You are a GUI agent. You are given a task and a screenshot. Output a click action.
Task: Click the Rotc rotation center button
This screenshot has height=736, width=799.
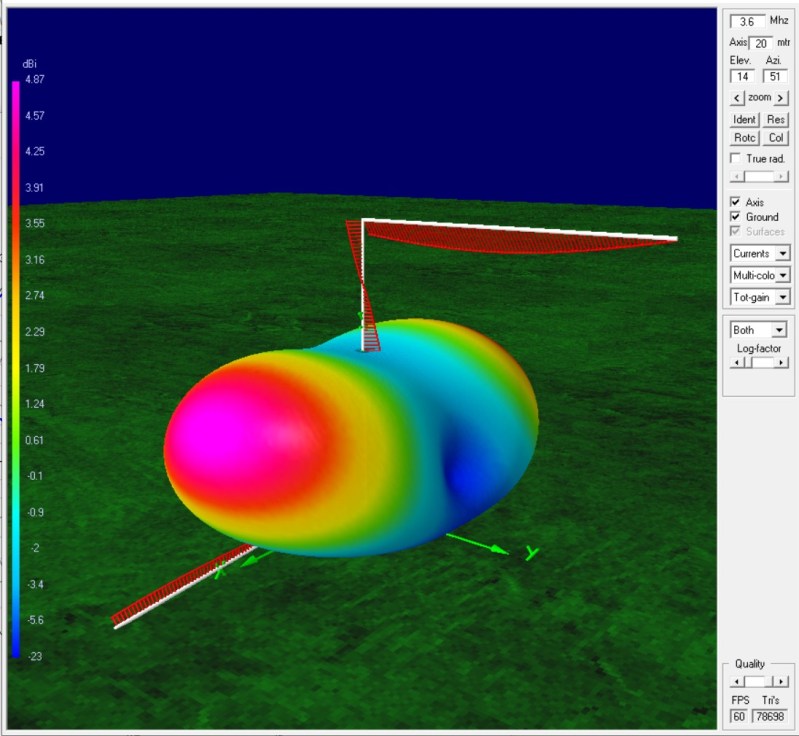click(x=745, y=138)
